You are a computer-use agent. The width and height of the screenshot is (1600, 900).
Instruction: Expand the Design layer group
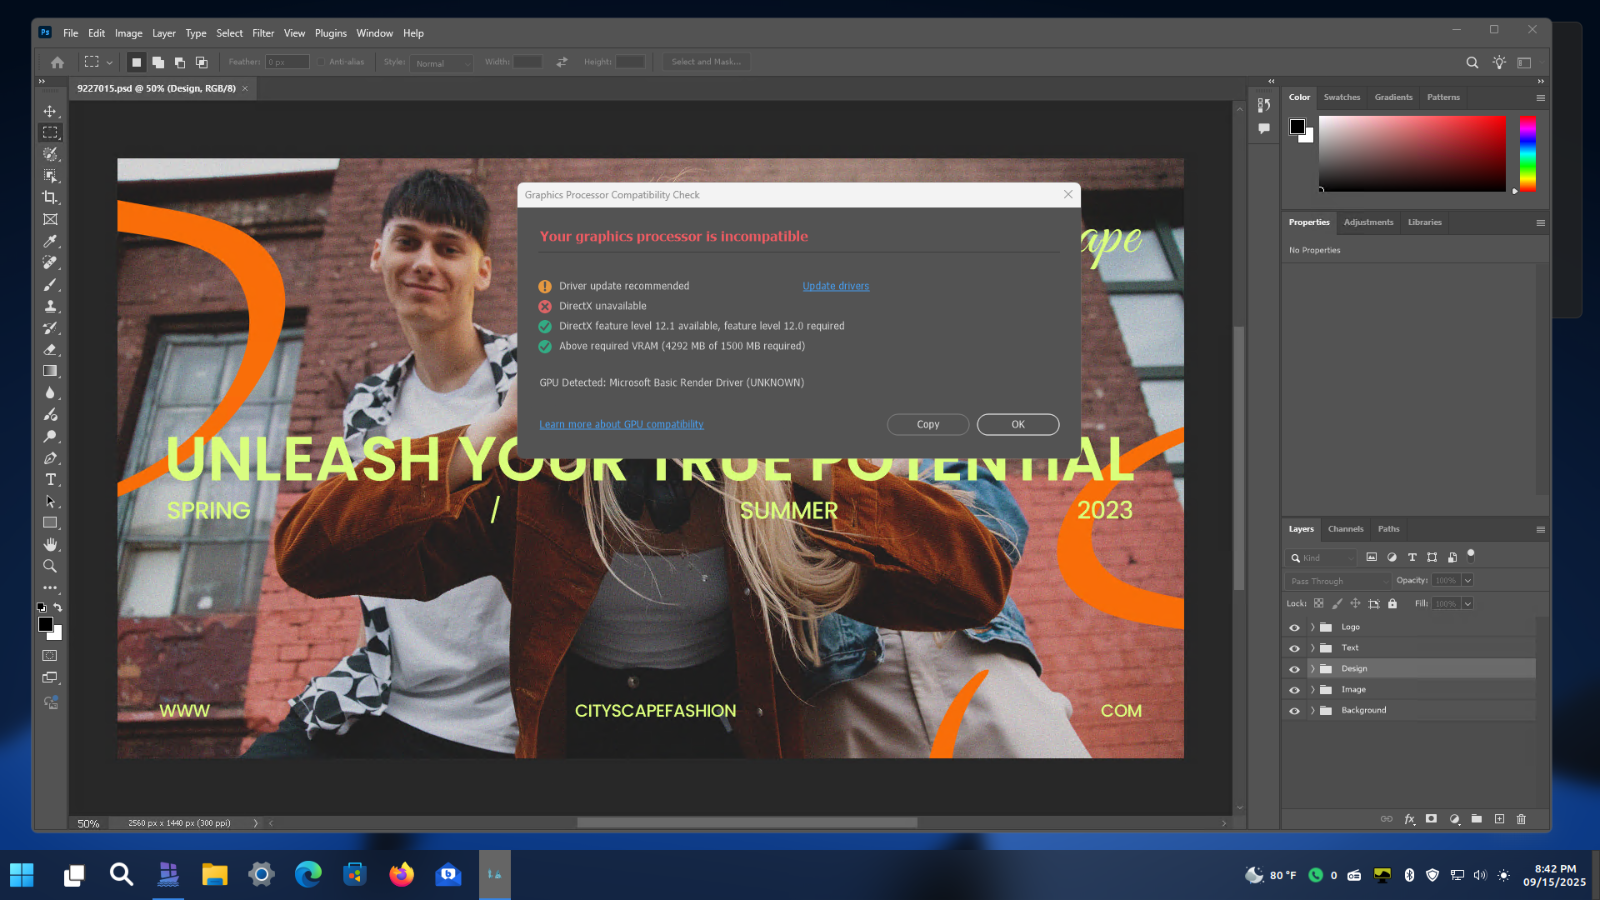click(1312, 669)
